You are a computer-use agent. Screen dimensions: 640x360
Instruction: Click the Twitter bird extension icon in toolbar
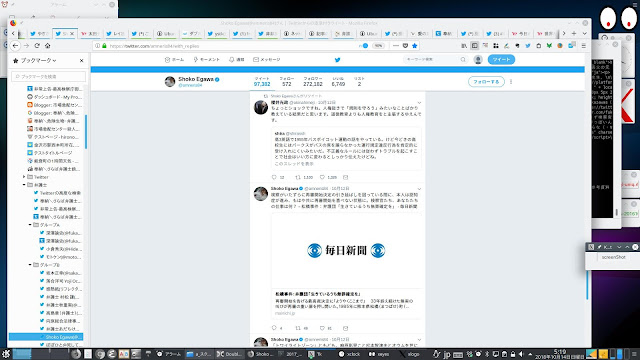pyautogui.click(x=528, y=46)
